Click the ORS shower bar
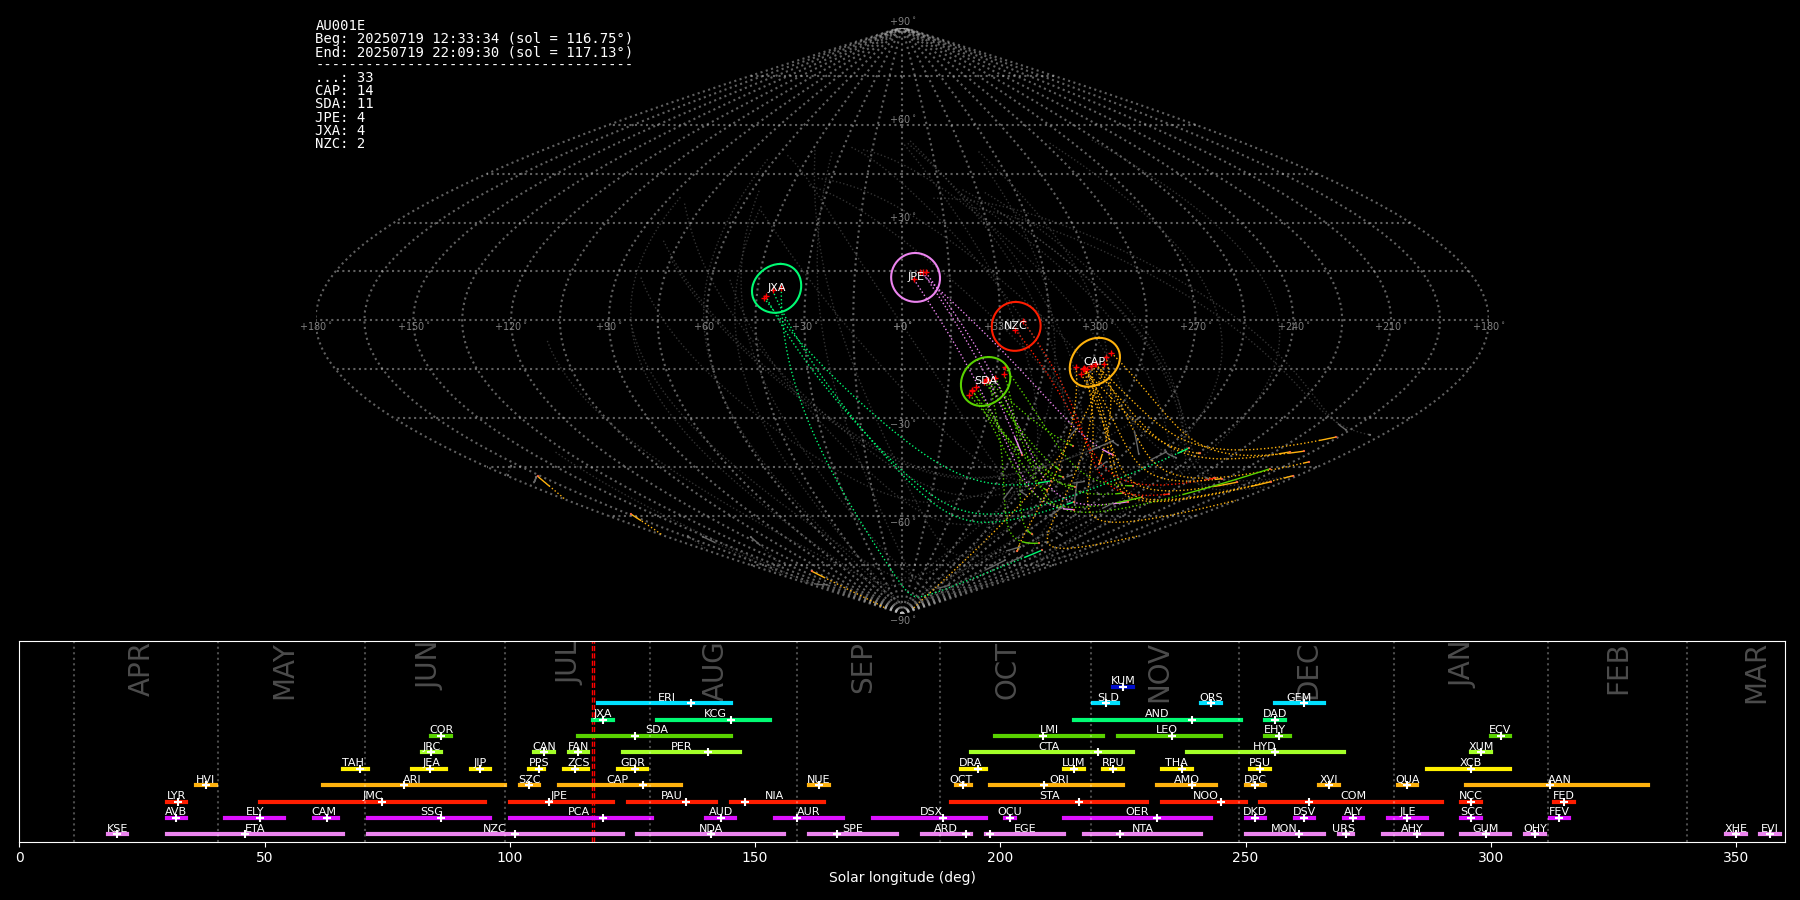 (1211, 703)
